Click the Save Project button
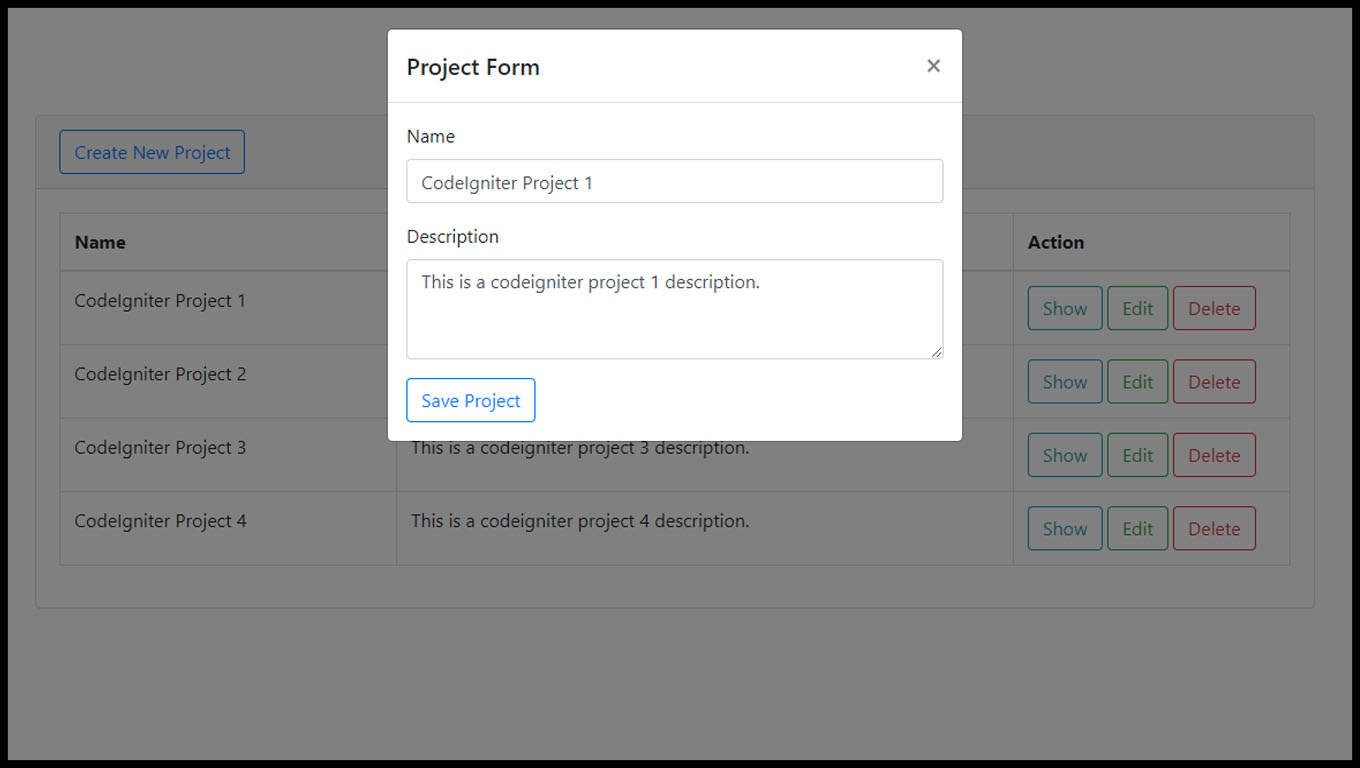This screenshot has width=1360, height=768. (x=471, y=400)
